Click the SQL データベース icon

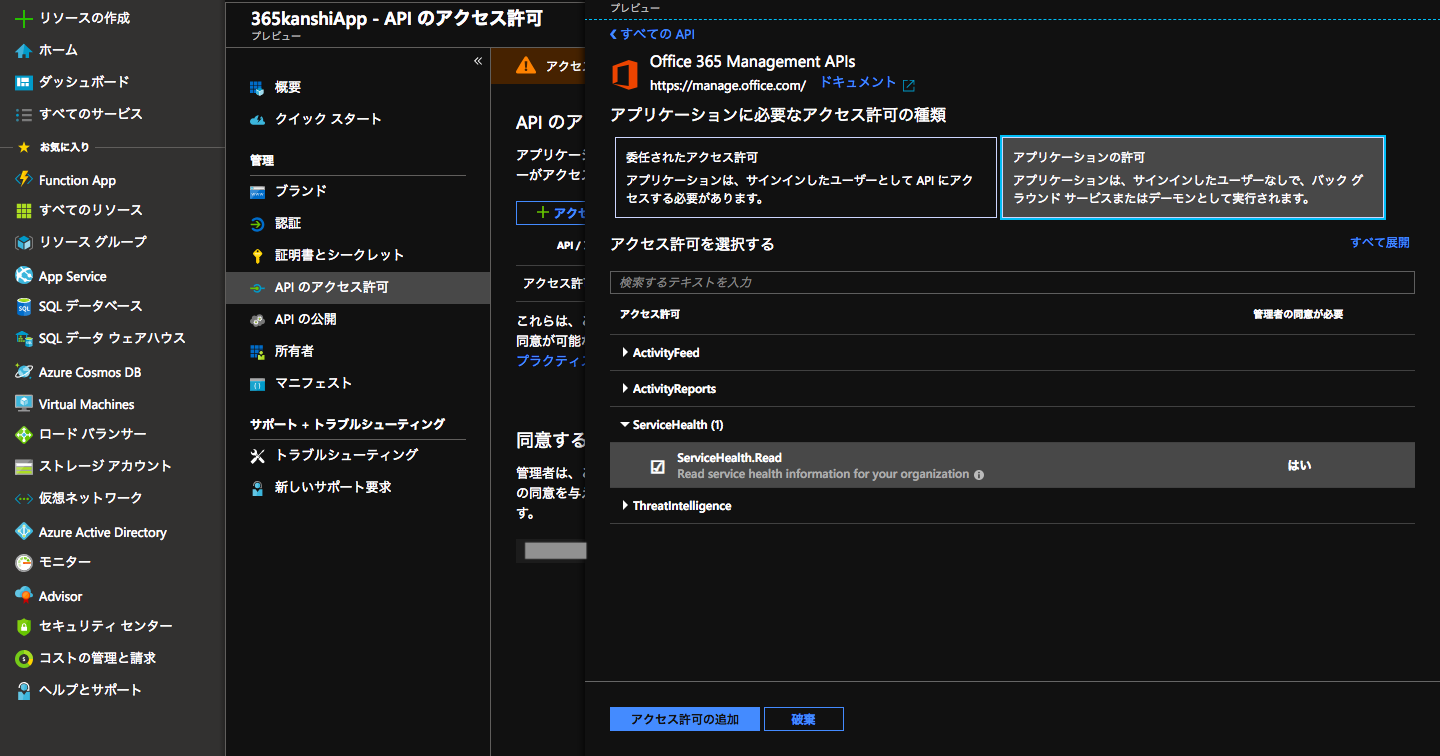pos(24,306)
